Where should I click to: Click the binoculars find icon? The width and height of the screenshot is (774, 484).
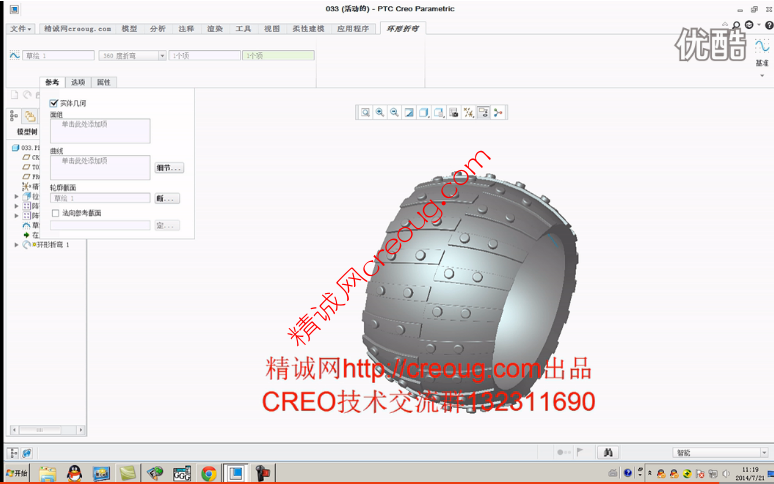(x=608, y=452)
